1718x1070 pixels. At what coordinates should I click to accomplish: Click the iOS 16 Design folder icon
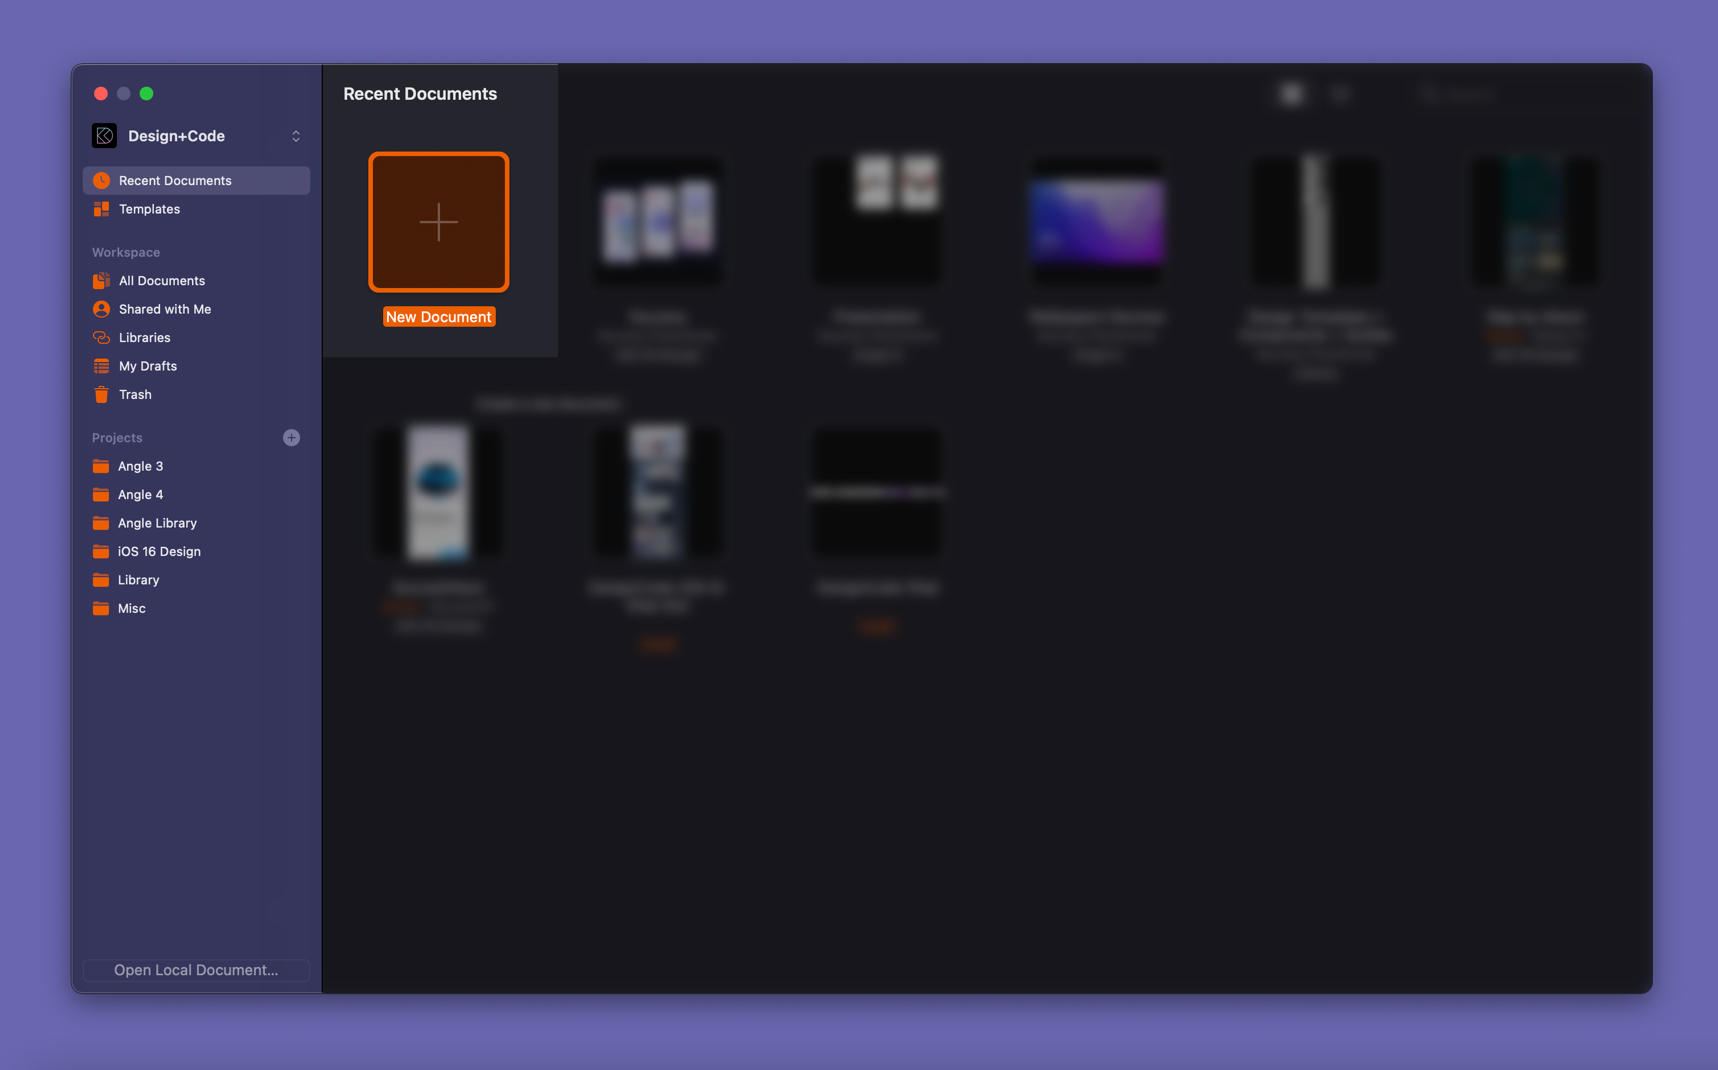(x=101, y=552)
